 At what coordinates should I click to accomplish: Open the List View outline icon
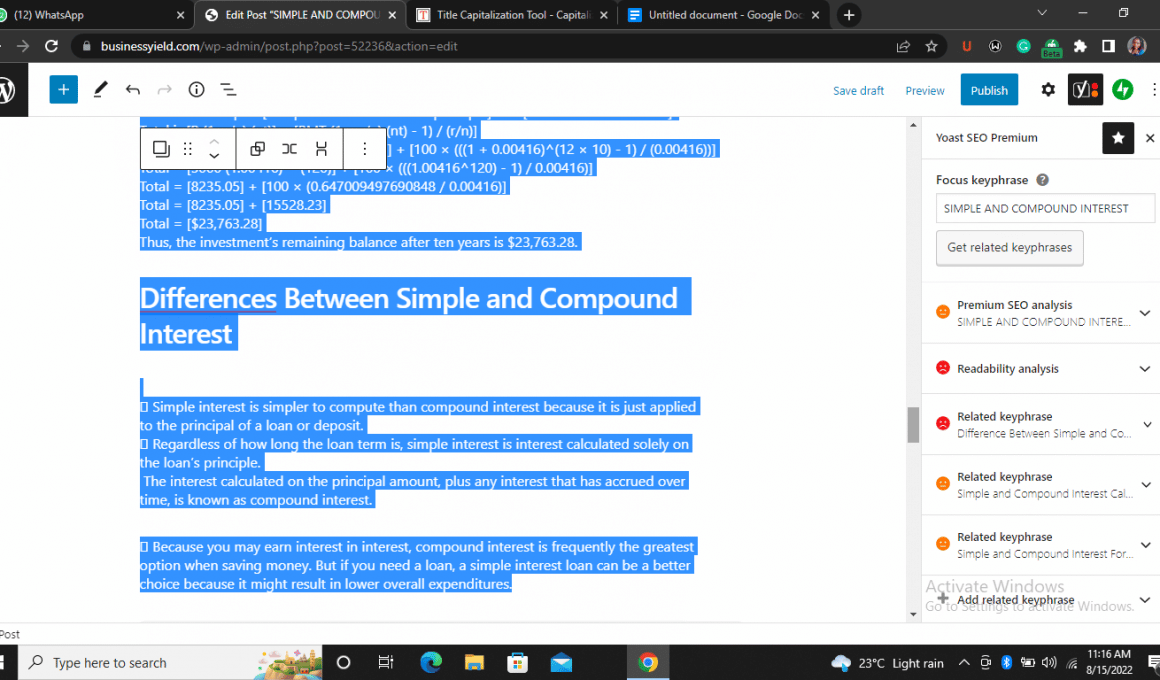[x=228, y=90]
